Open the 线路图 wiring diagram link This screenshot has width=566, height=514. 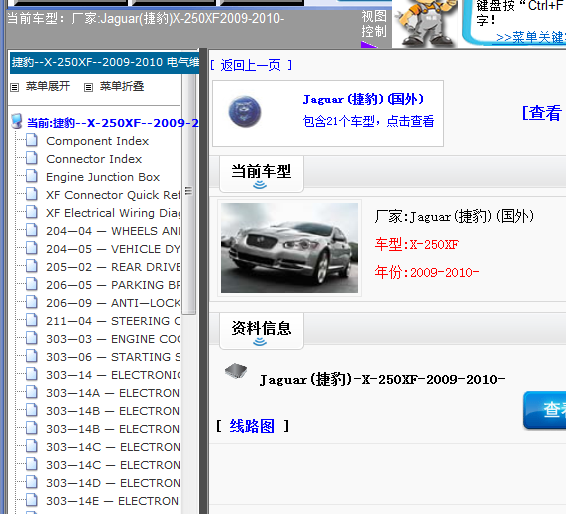(252, 426)
